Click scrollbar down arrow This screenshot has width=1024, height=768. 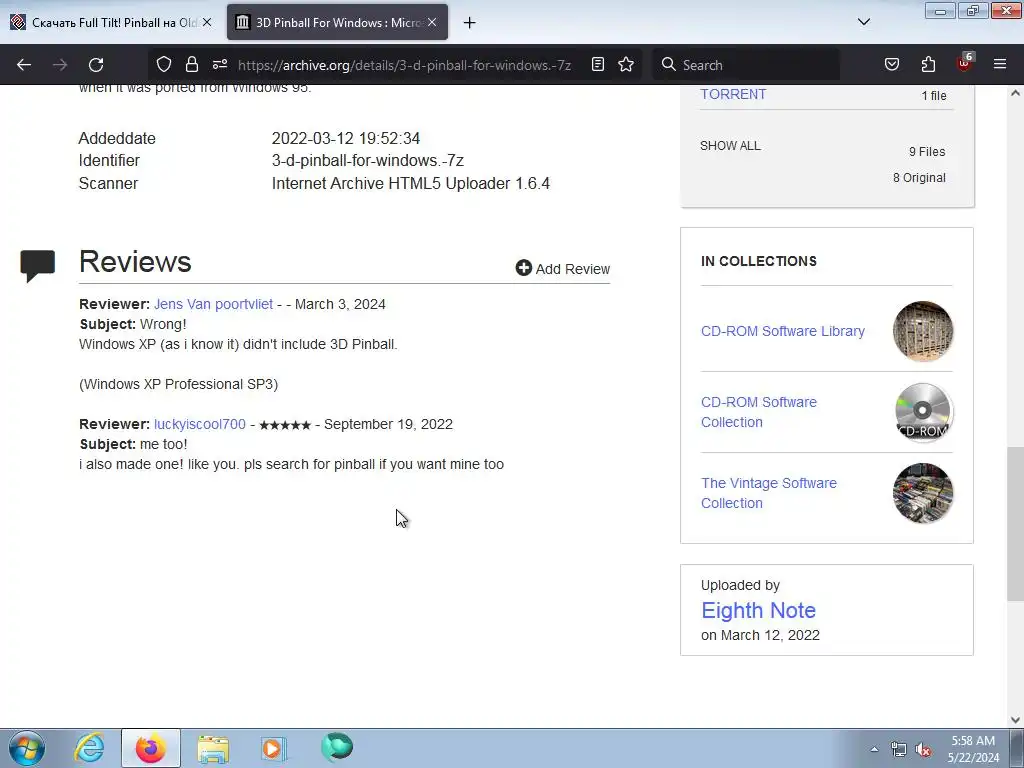[x=1015, y=720]
